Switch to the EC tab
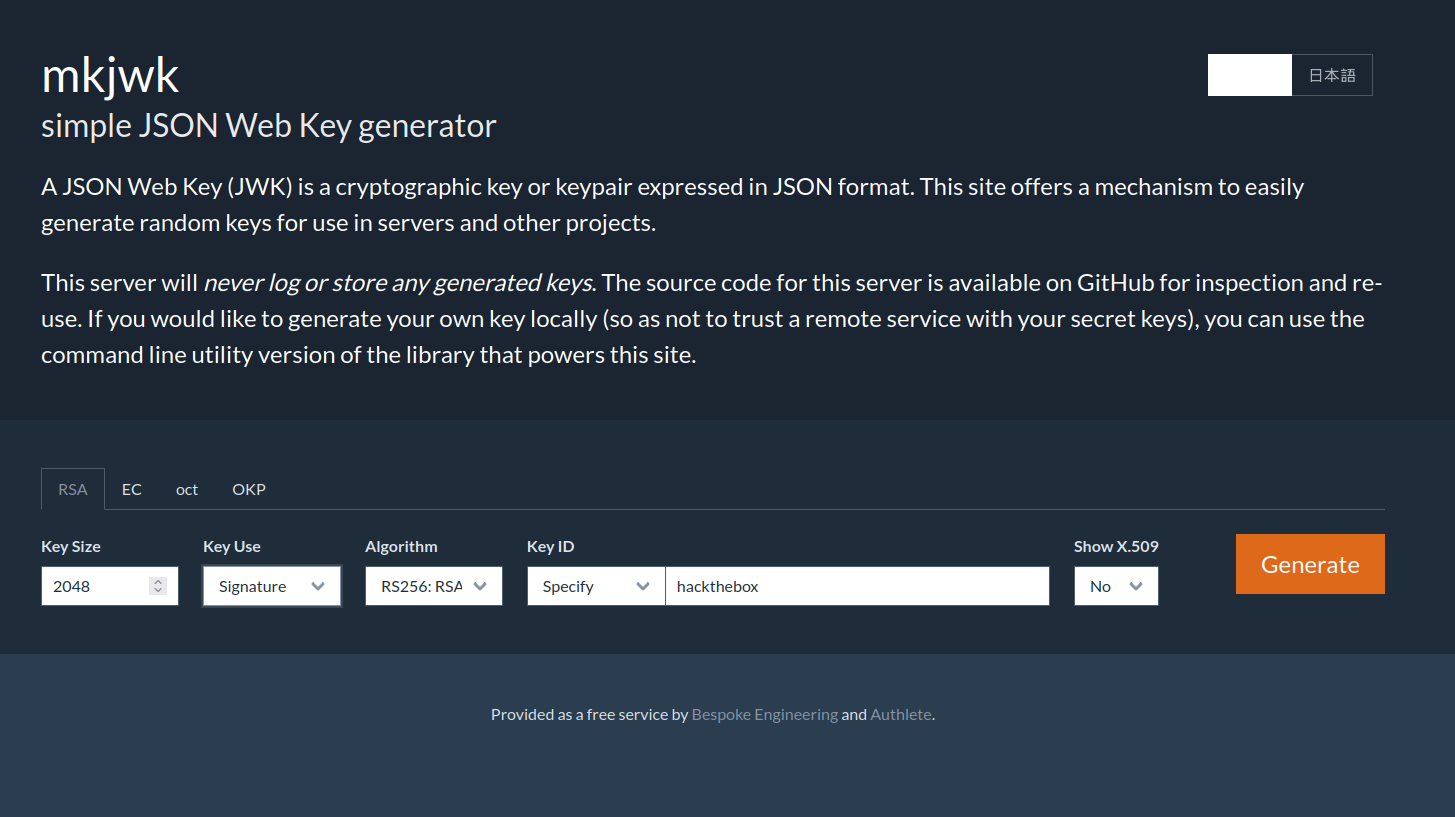 [132, 489]
